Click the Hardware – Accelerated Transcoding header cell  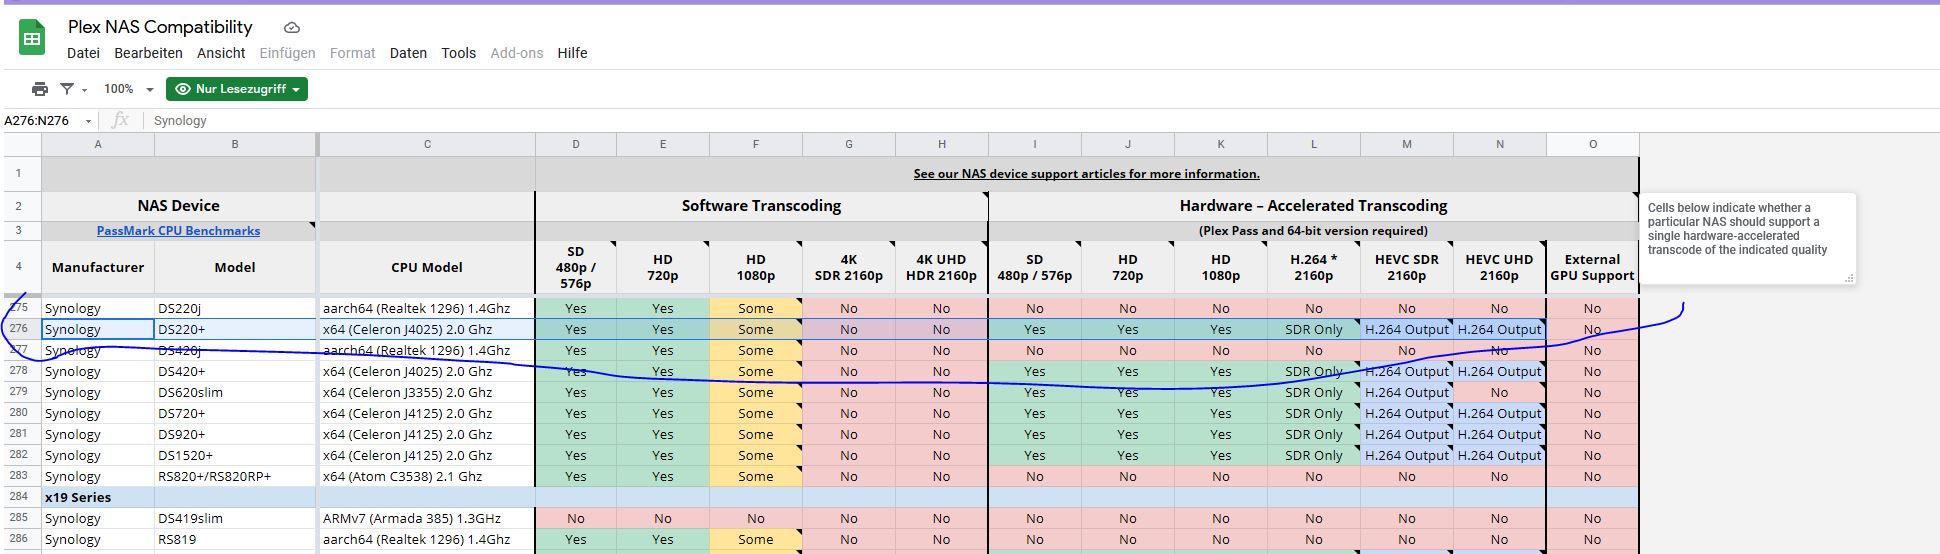(1313, 206)
